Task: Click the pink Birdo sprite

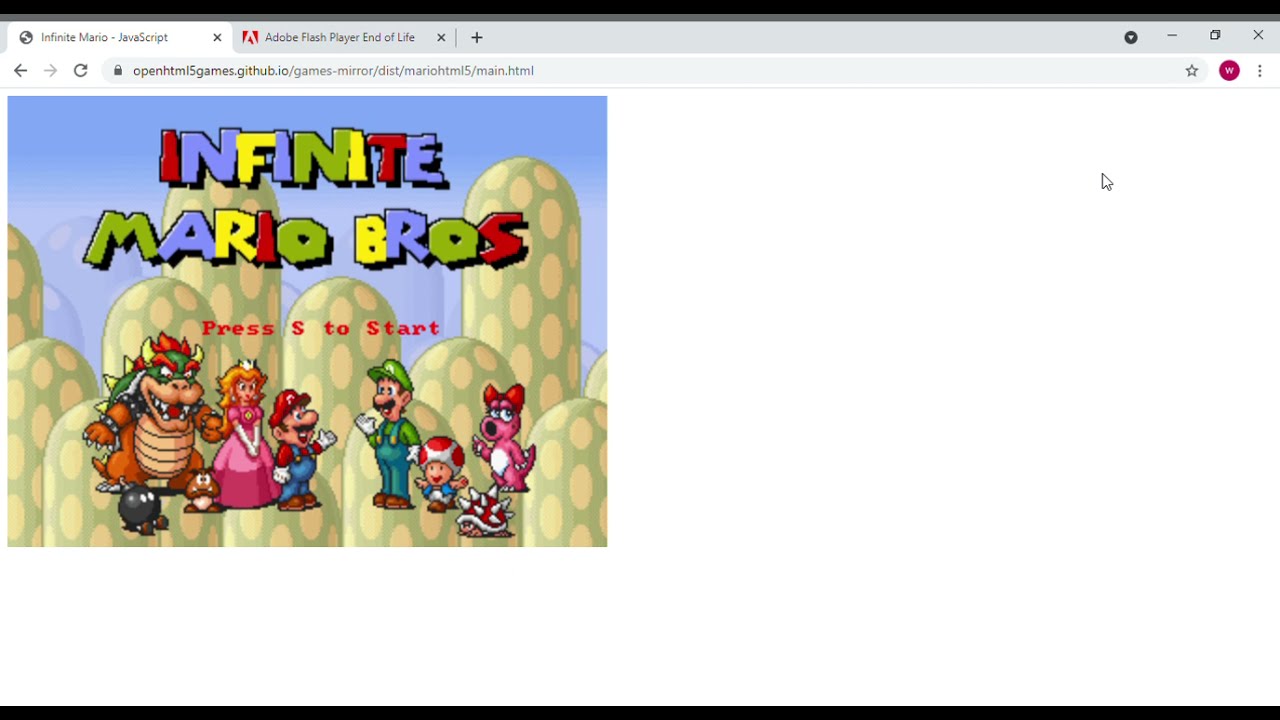Action: click(x=506, y=437)
